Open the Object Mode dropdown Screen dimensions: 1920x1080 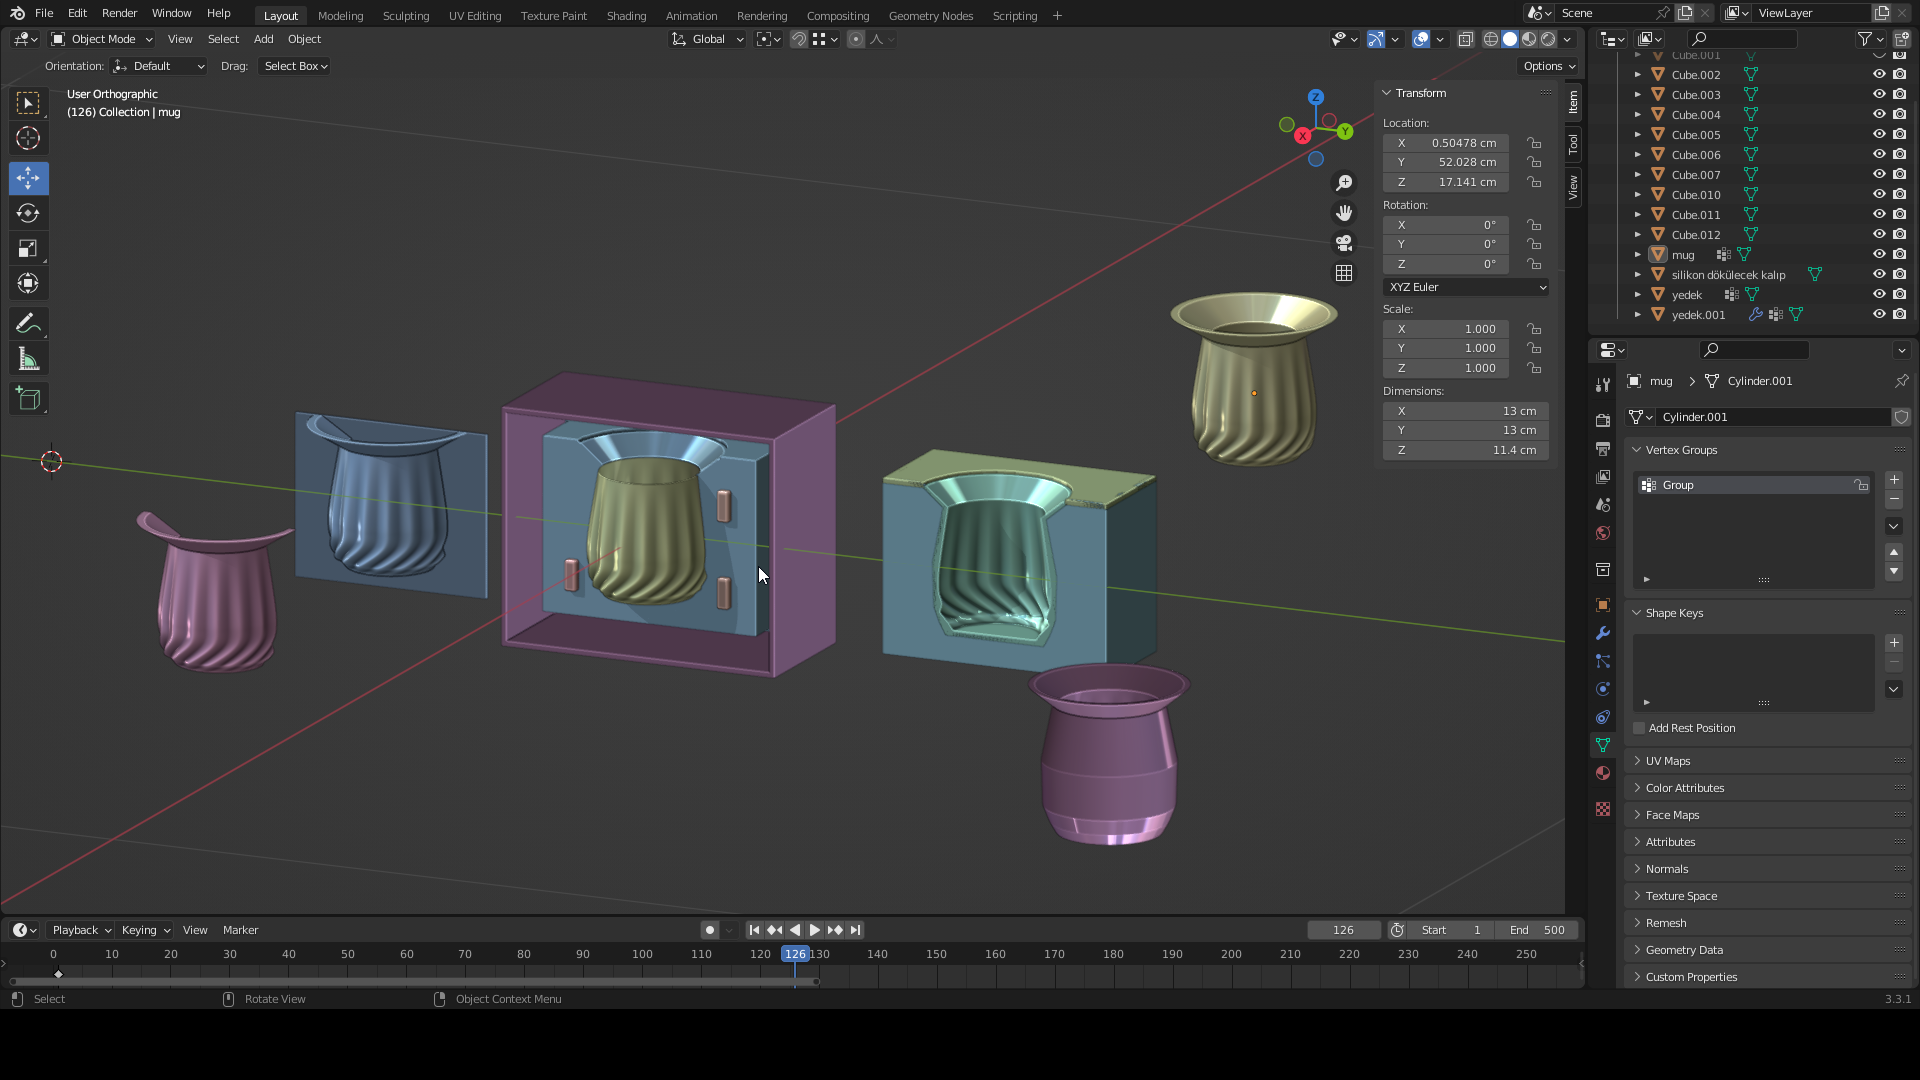(x=102, y=39)
